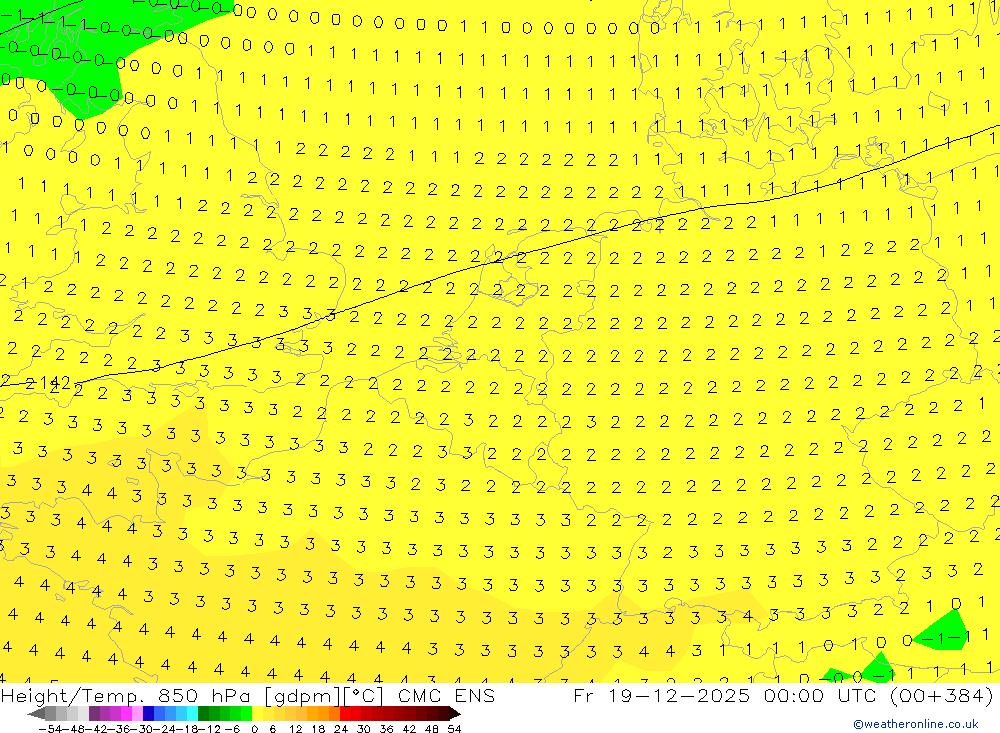Click legend value 36
Image resolution: width=1000 pixels, height=733 pixels.
click(386, 729)
